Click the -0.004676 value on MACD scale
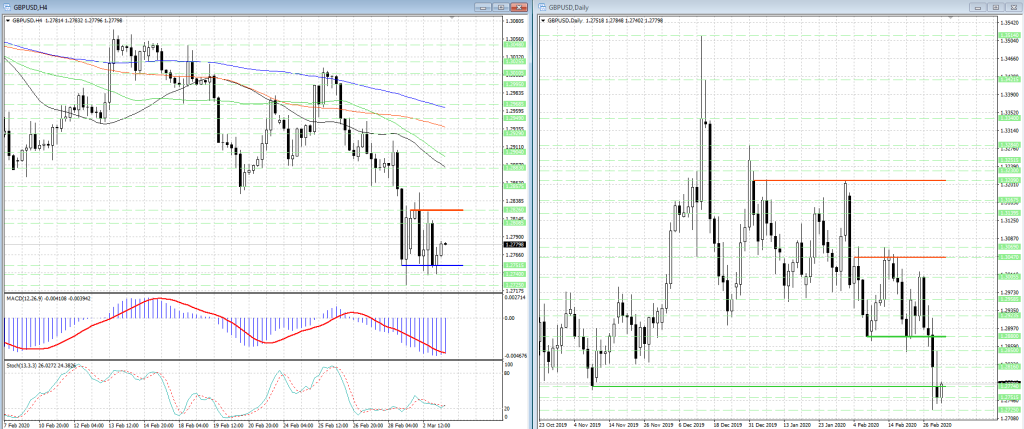This screenshot has height=429, width=1024. [516, 356]
